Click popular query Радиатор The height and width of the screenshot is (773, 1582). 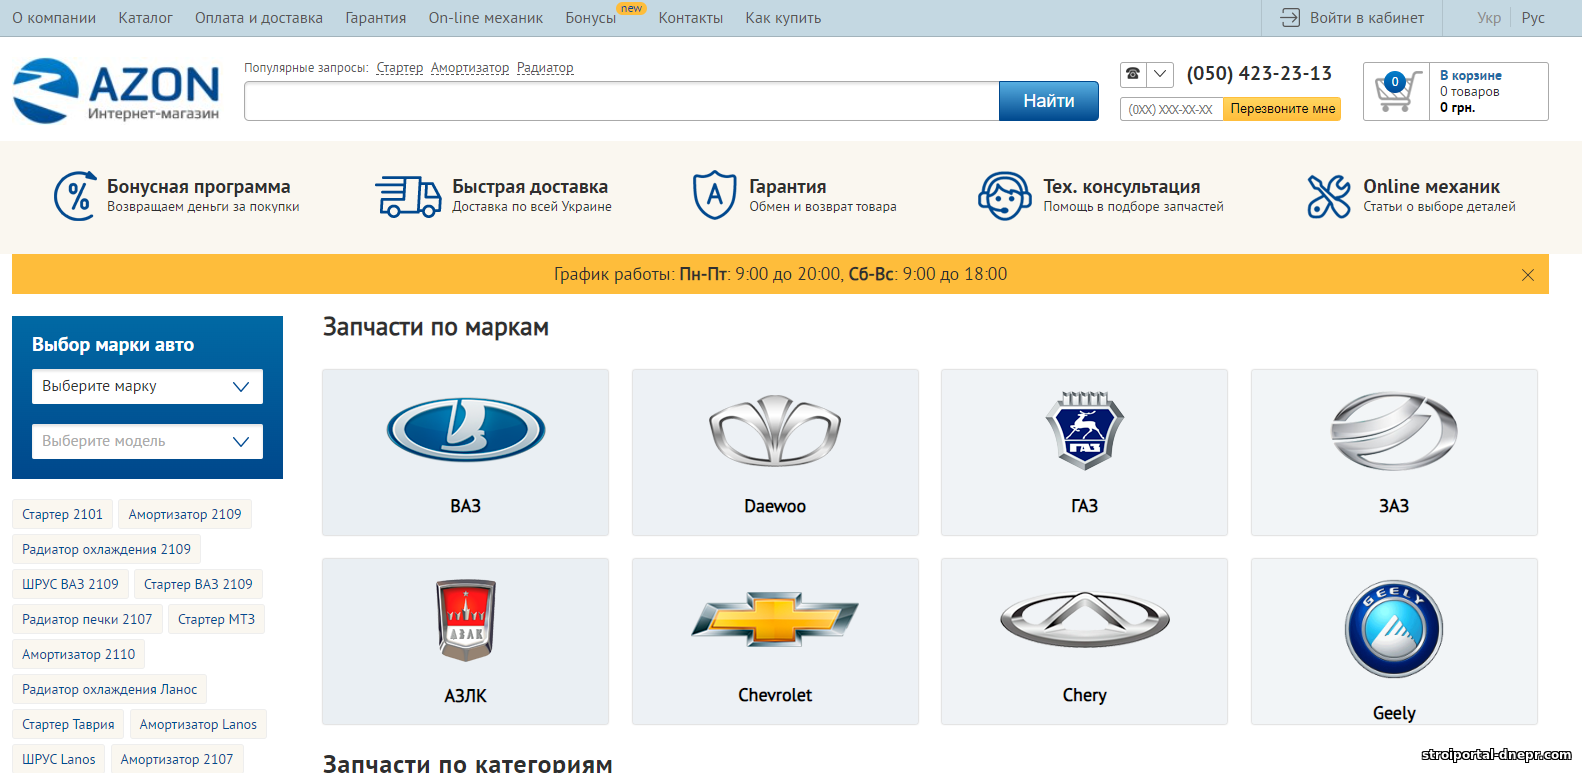point(545,68)
